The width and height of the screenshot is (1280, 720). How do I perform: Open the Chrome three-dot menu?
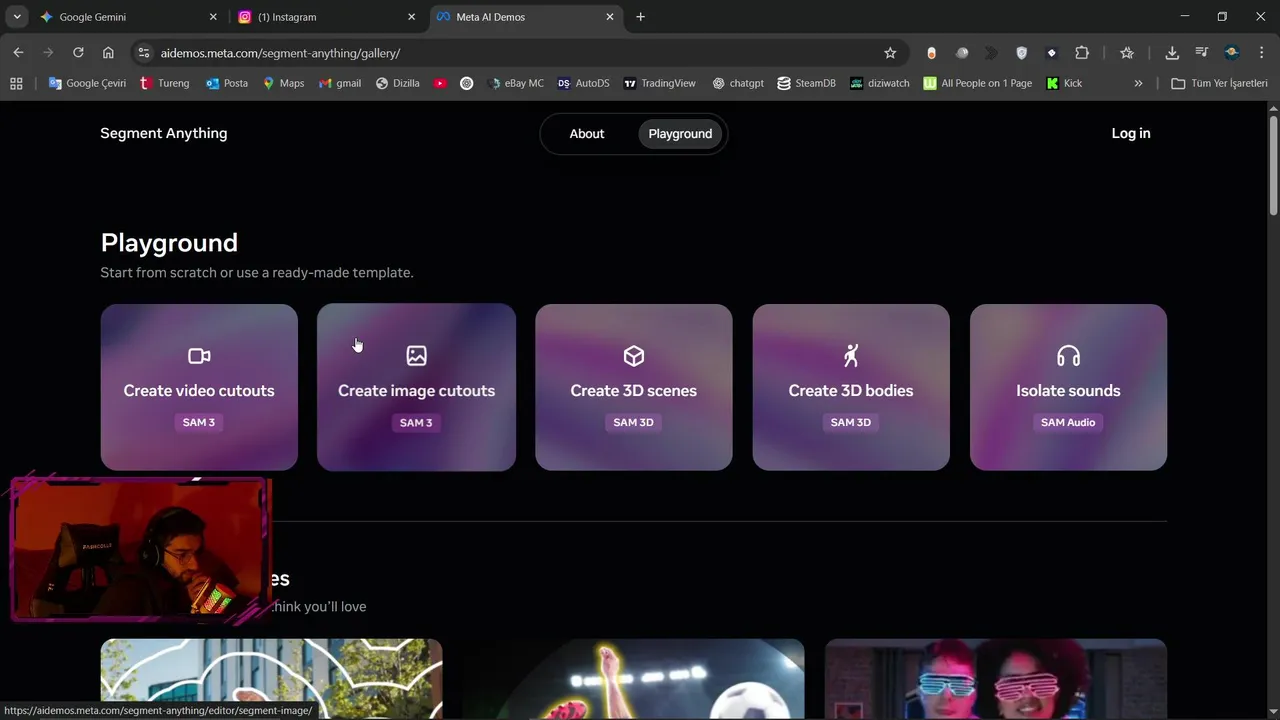[x=1262, y=53]
